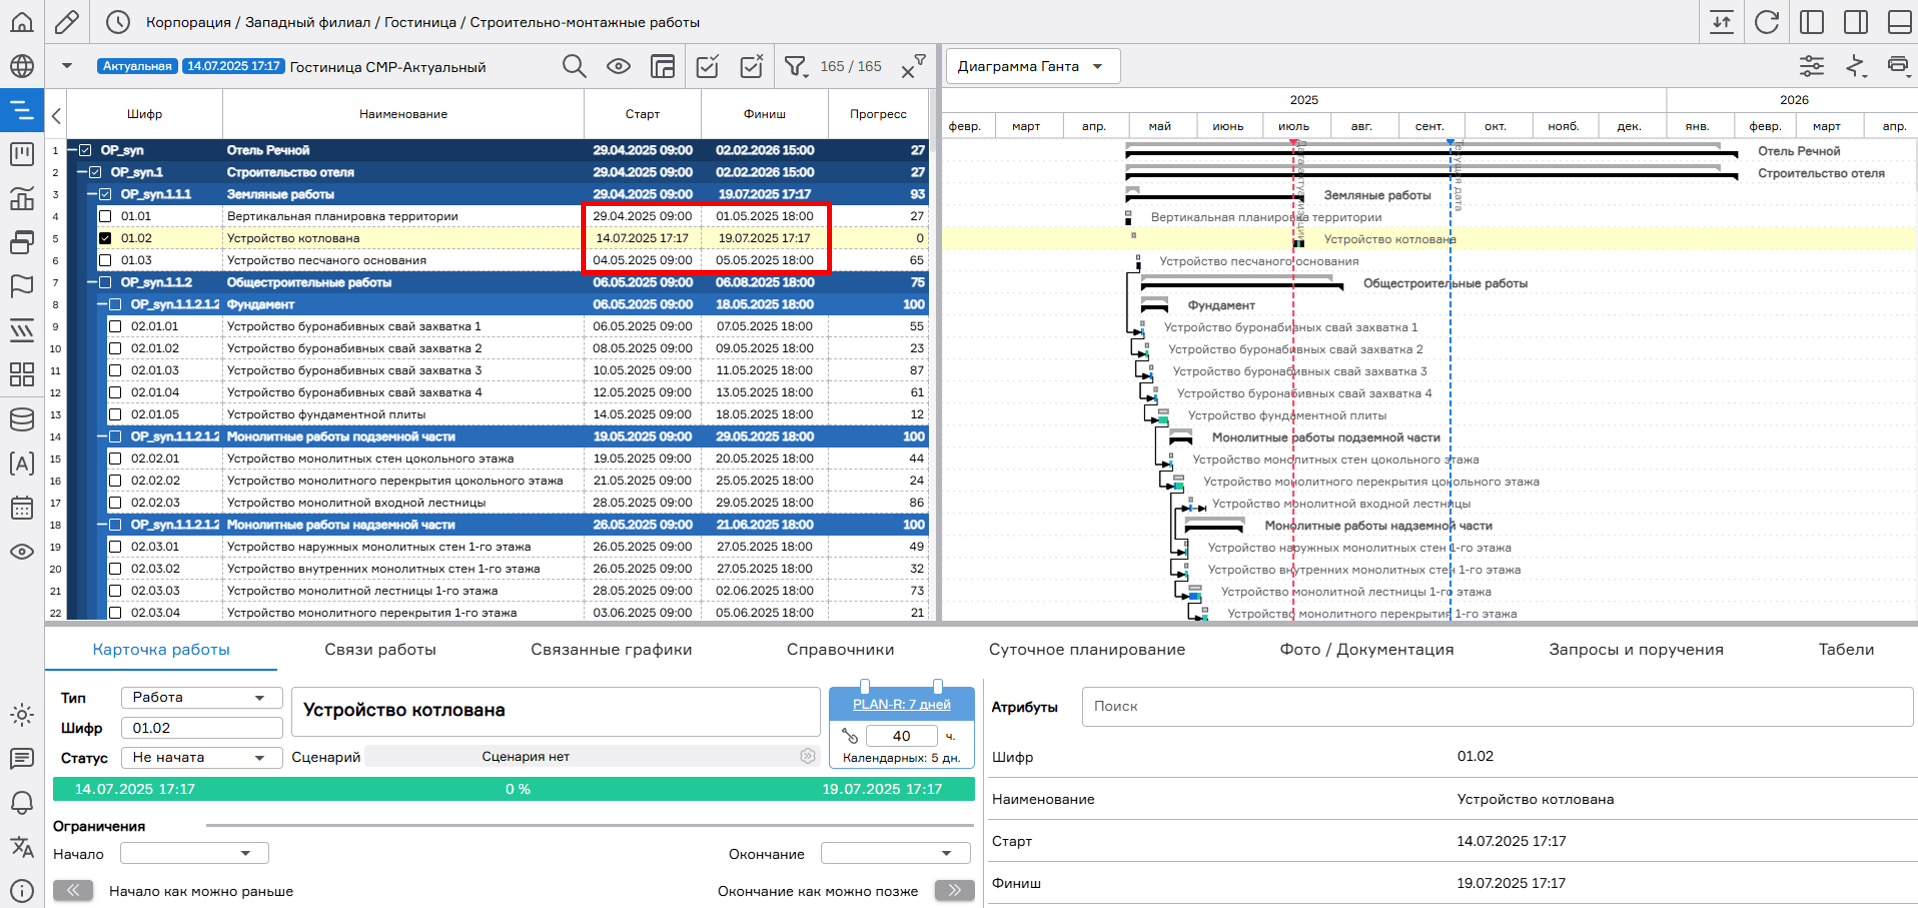Tick the checkbox for row 02.01.05
The image size is (1918, 908).
115,414
